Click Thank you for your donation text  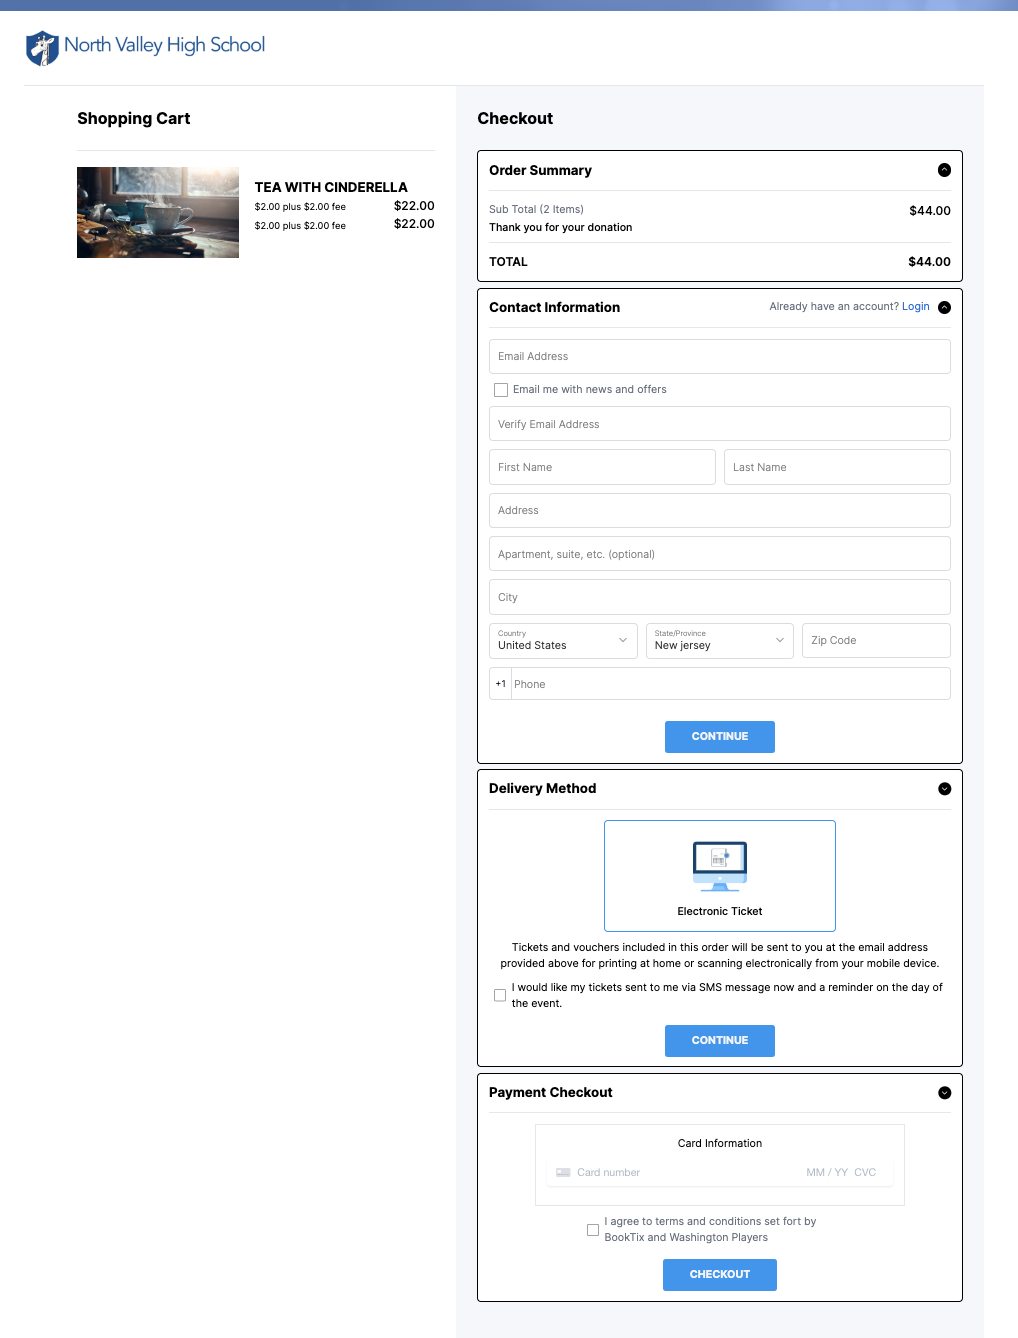pos(560,228)
